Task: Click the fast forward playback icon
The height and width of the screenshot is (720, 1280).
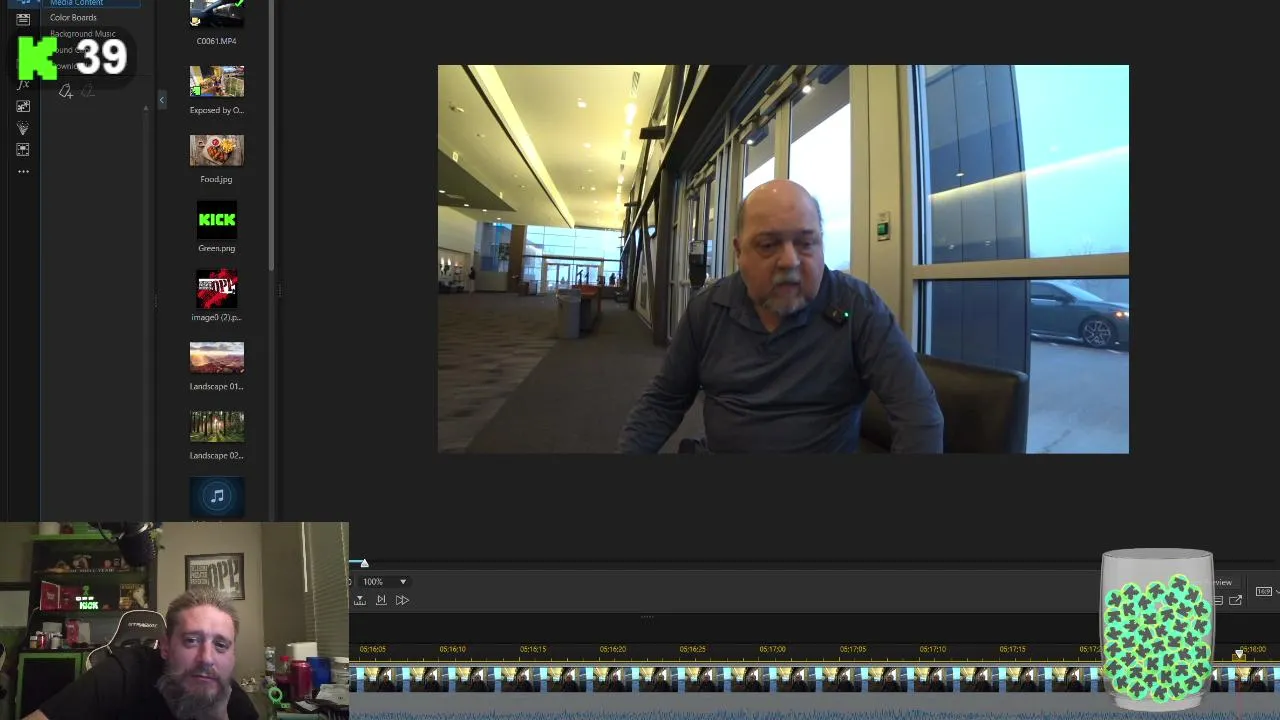Action: (x=402, y=600)
